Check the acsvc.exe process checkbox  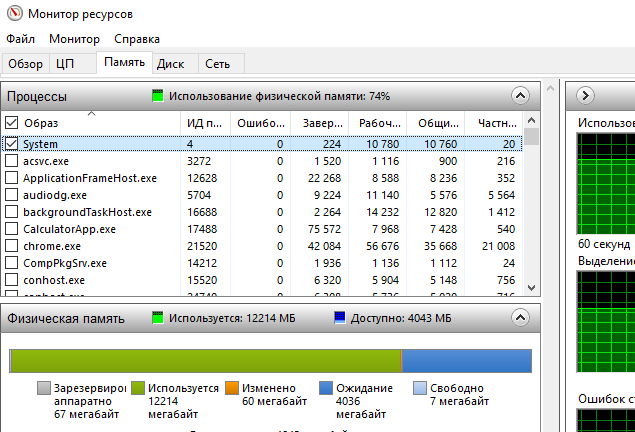(11, 161)
